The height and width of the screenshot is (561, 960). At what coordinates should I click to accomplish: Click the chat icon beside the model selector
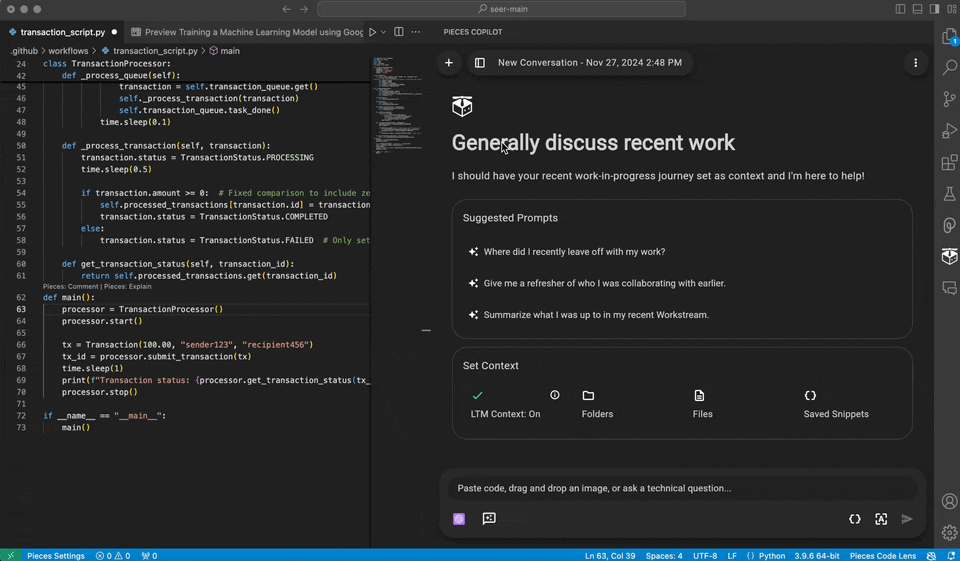489,519
